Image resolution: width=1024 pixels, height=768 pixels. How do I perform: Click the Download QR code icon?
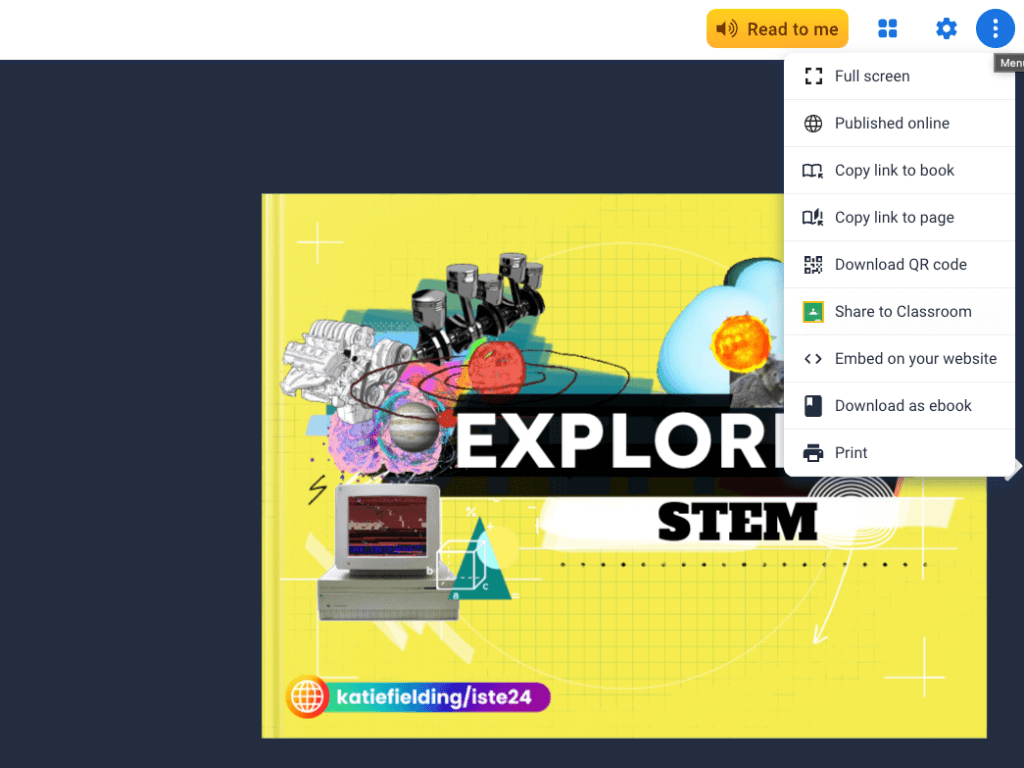[812, 264]
